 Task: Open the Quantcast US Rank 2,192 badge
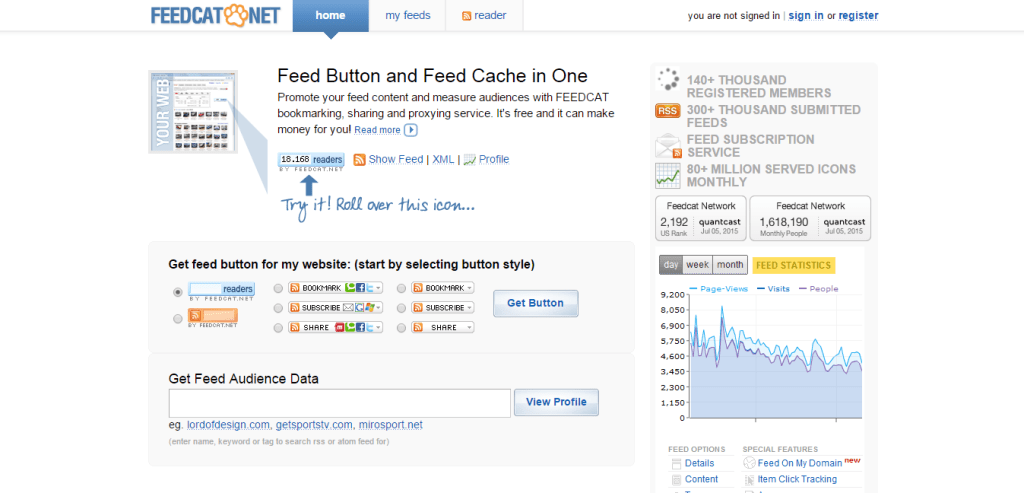tap(701, 219)
